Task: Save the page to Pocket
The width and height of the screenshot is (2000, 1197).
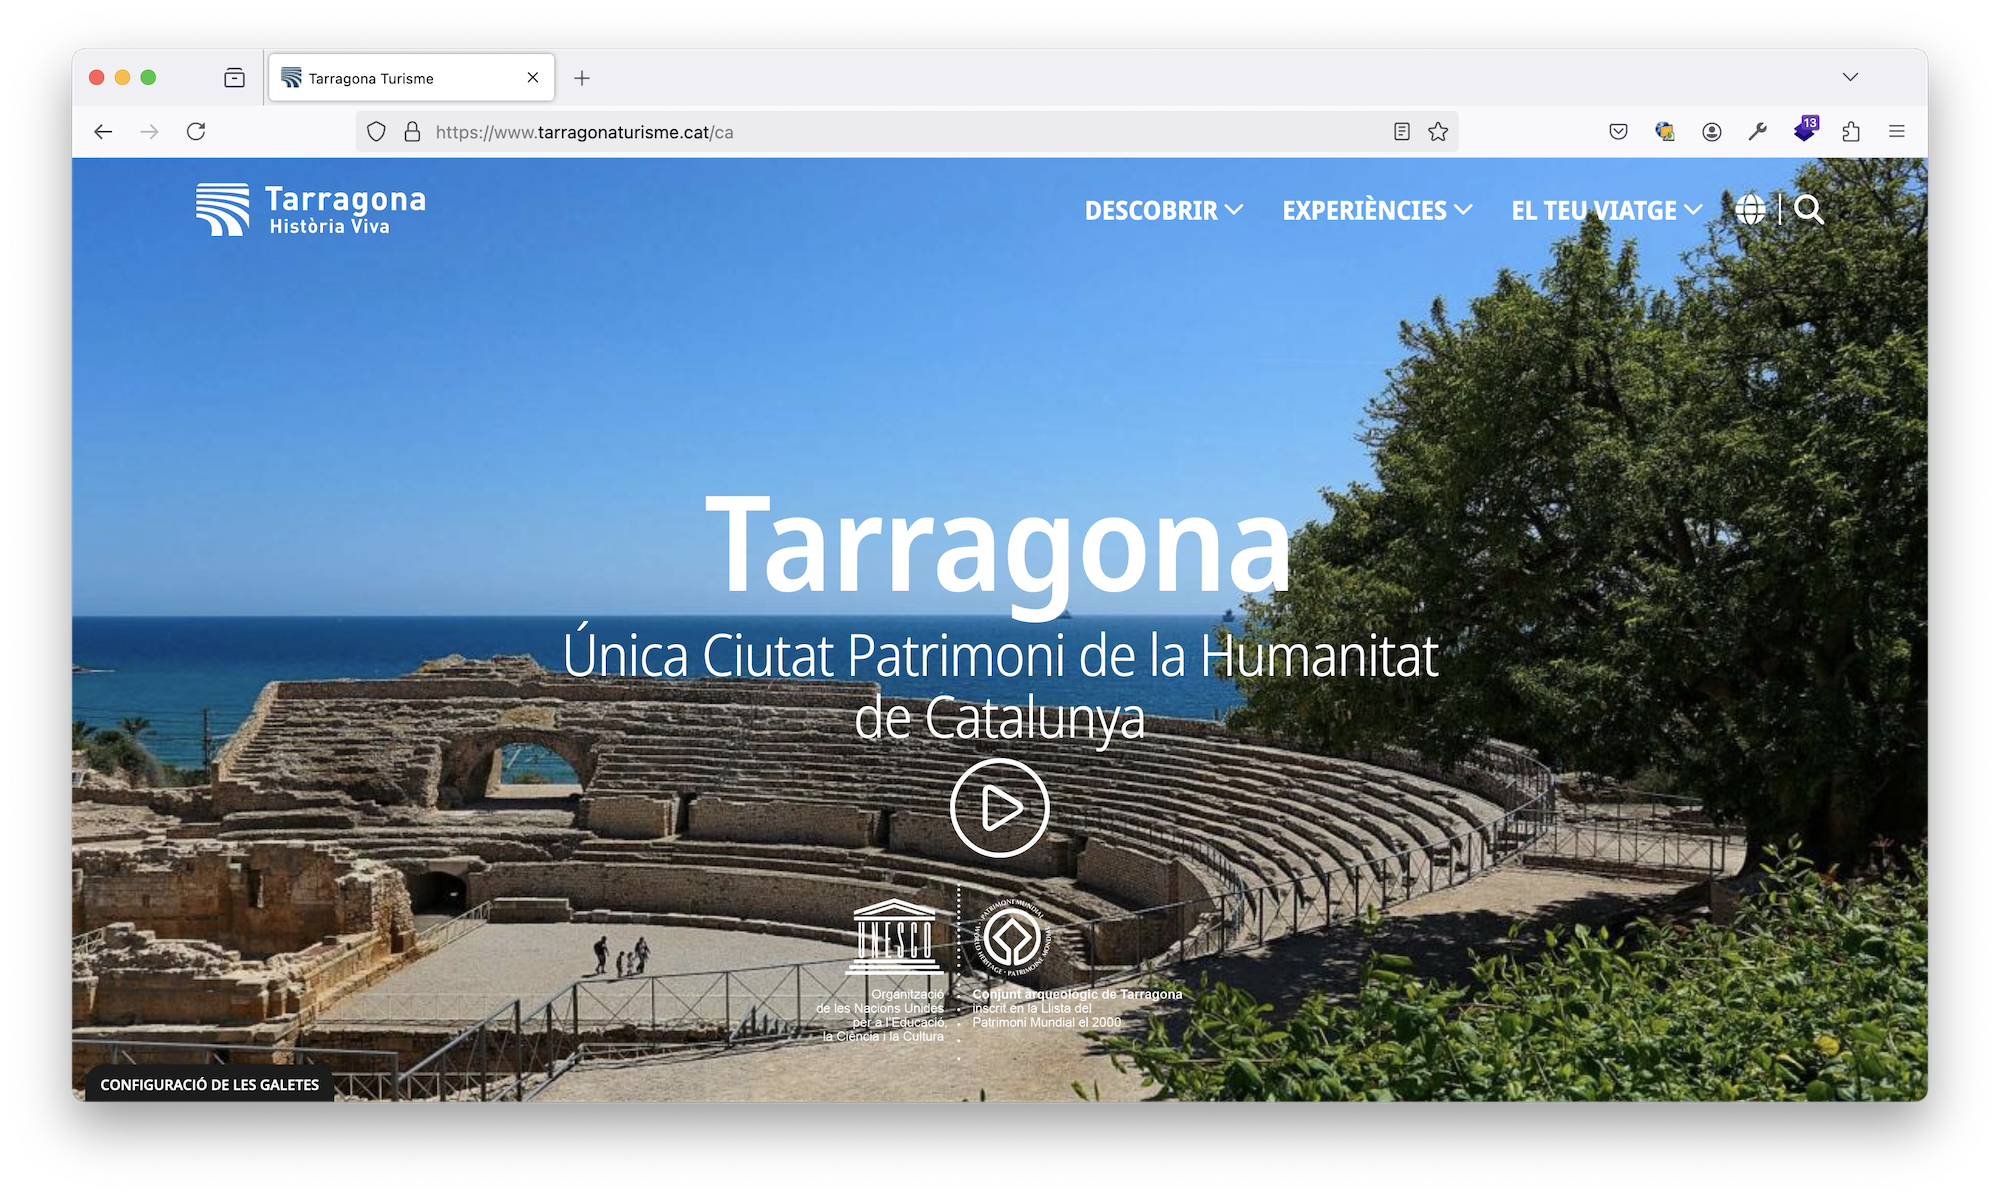Action: pos(1618,132)
